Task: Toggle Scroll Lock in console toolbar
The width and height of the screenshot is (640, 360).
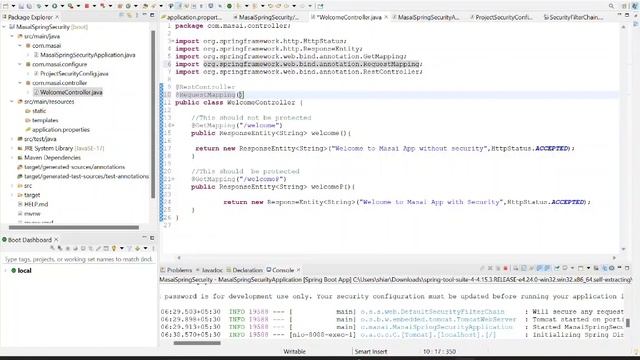Action: 523,268
